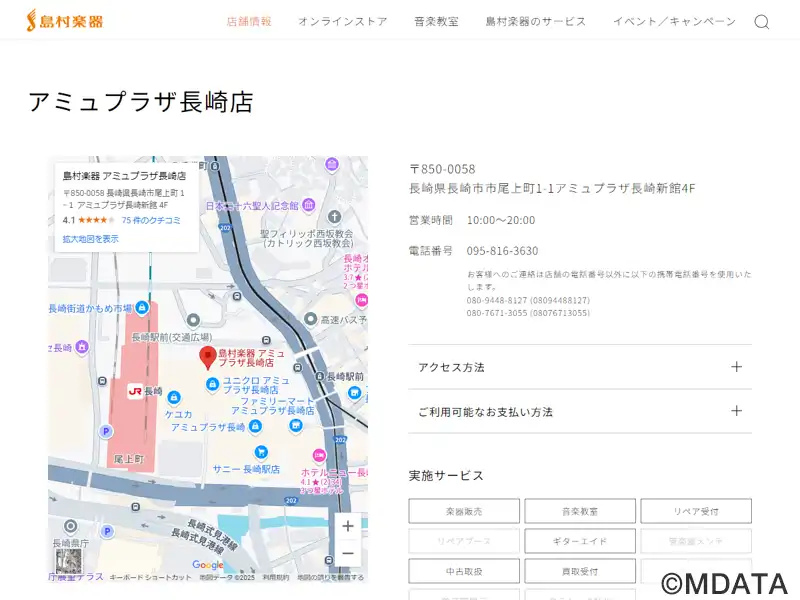This screenshot has height=600, width=800.
Task: Switch map to satellite view thumbnail
Action: coord(69,561)
